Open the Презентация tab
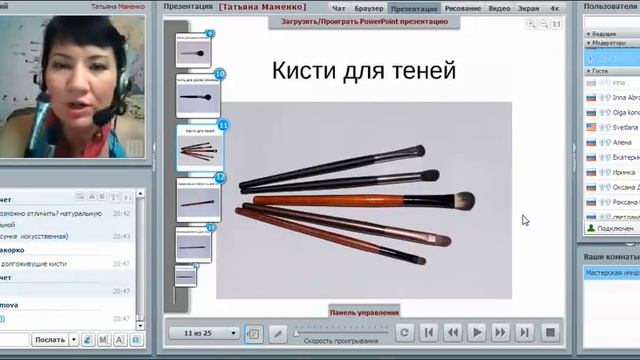 (414, 8)
